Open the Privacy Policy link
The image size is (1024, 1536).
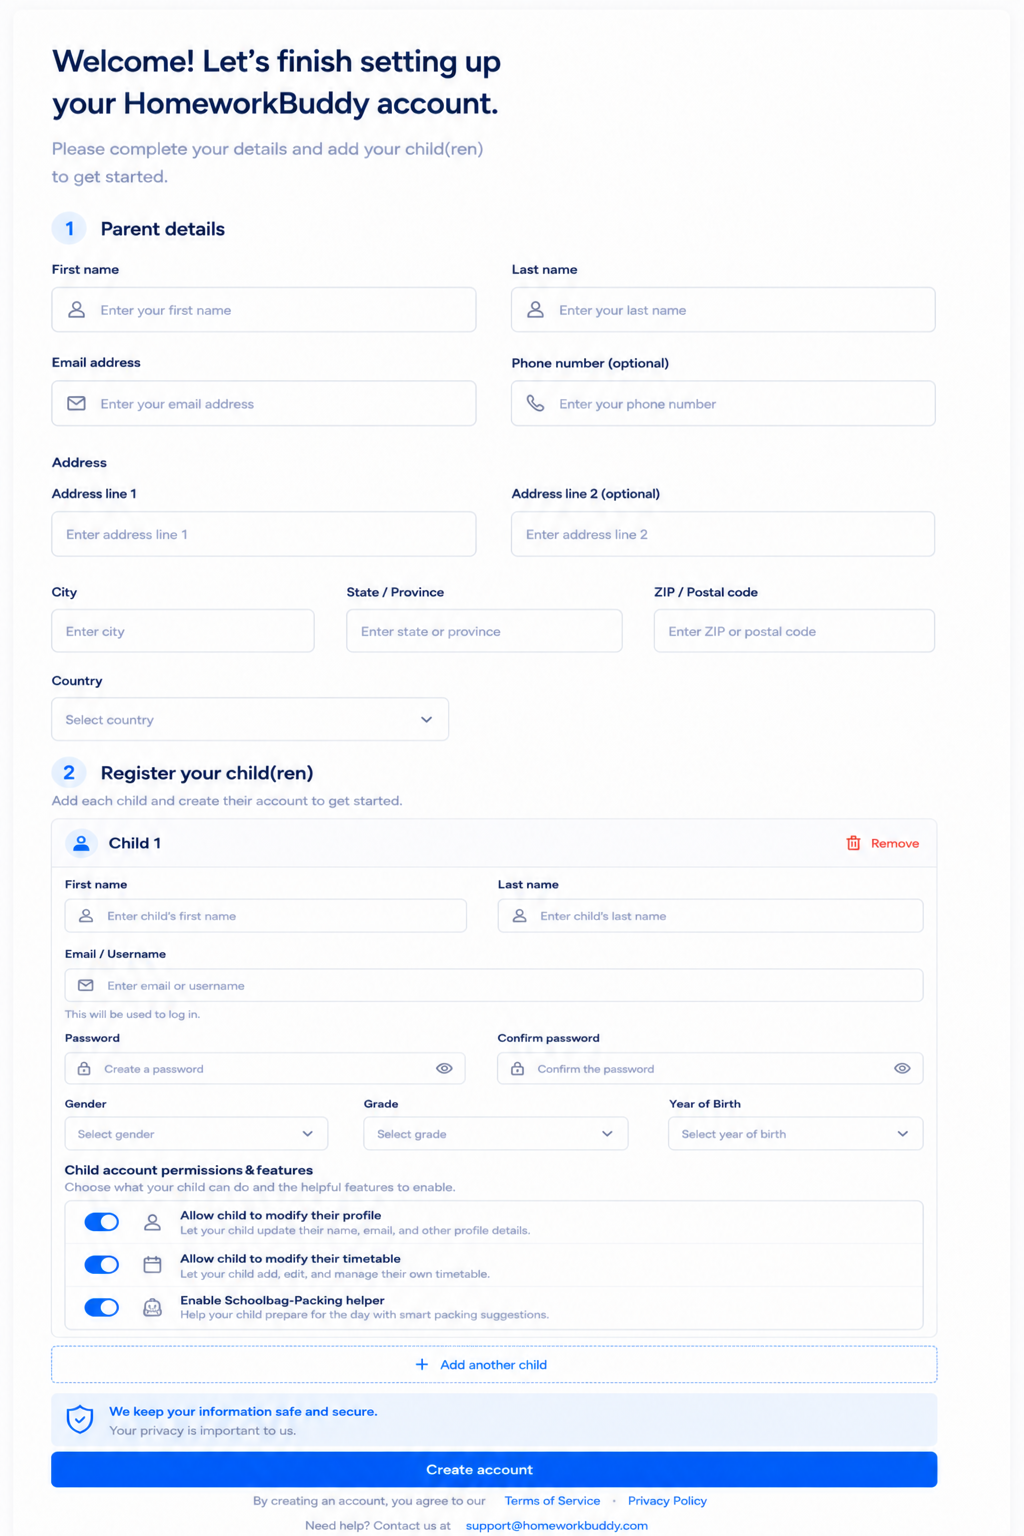pos(667,1501)
